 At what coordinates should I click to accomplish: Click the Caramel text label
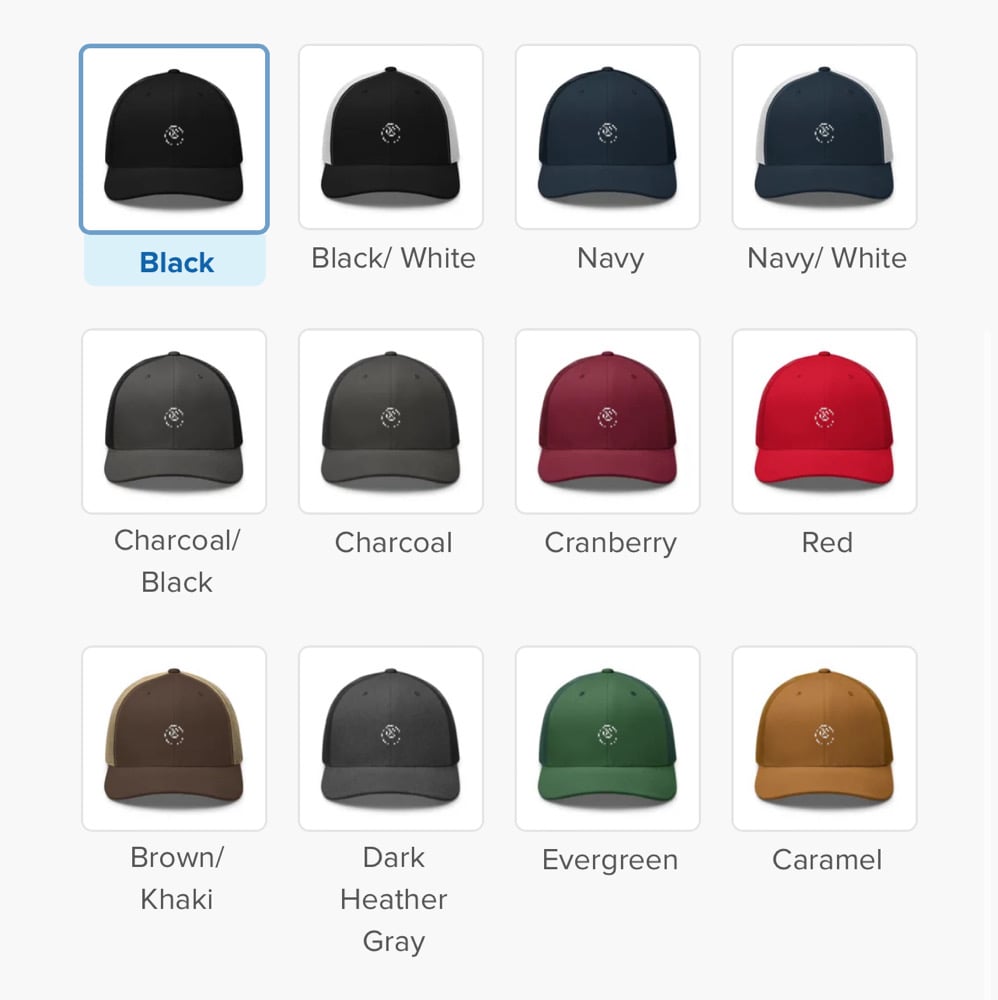(827, 860)
